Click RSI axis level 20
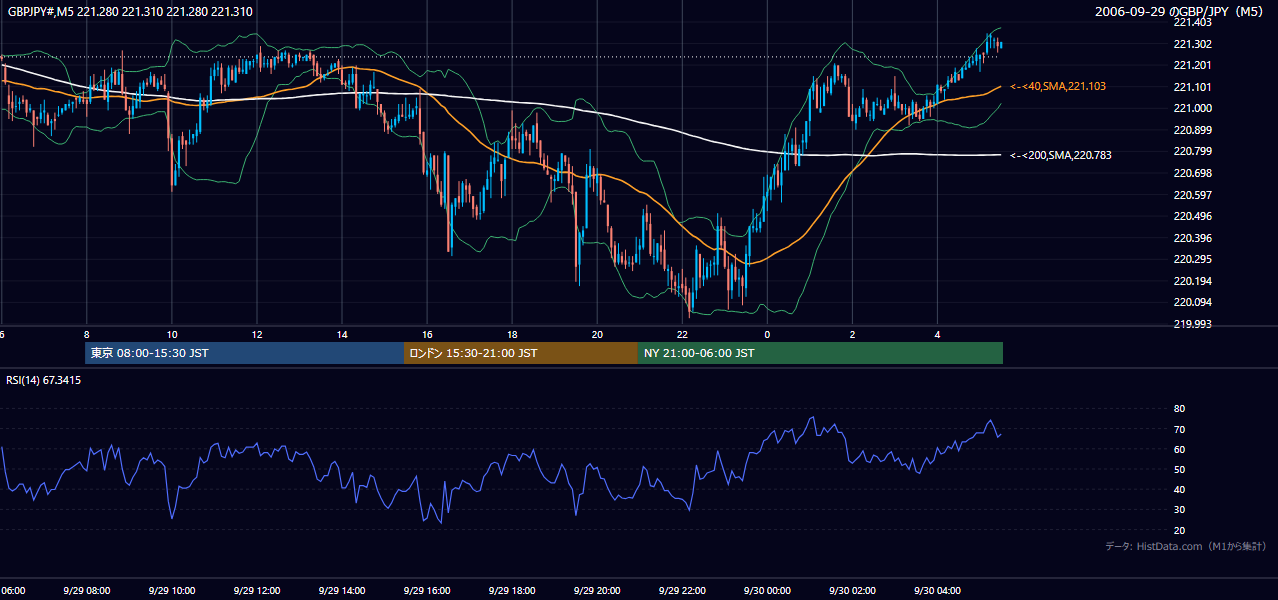Image resolution: width=1278 pixels, height=600 pixels. click(1179, 530)
